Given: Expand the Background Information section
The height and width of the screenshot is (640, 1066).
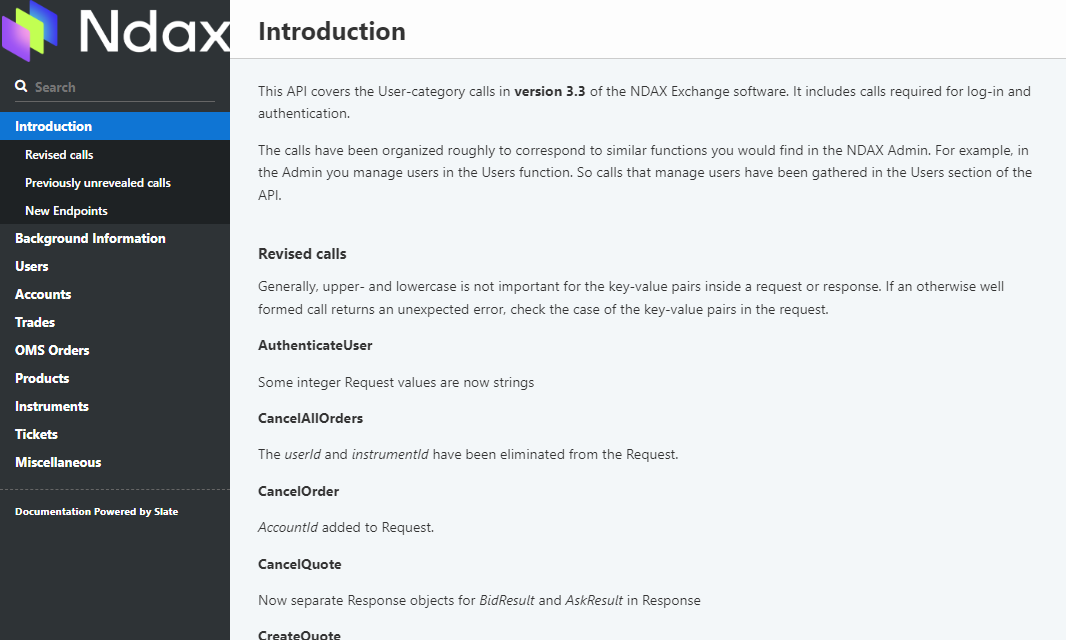Looking at the screenshot, I should (x=90, y=238).
